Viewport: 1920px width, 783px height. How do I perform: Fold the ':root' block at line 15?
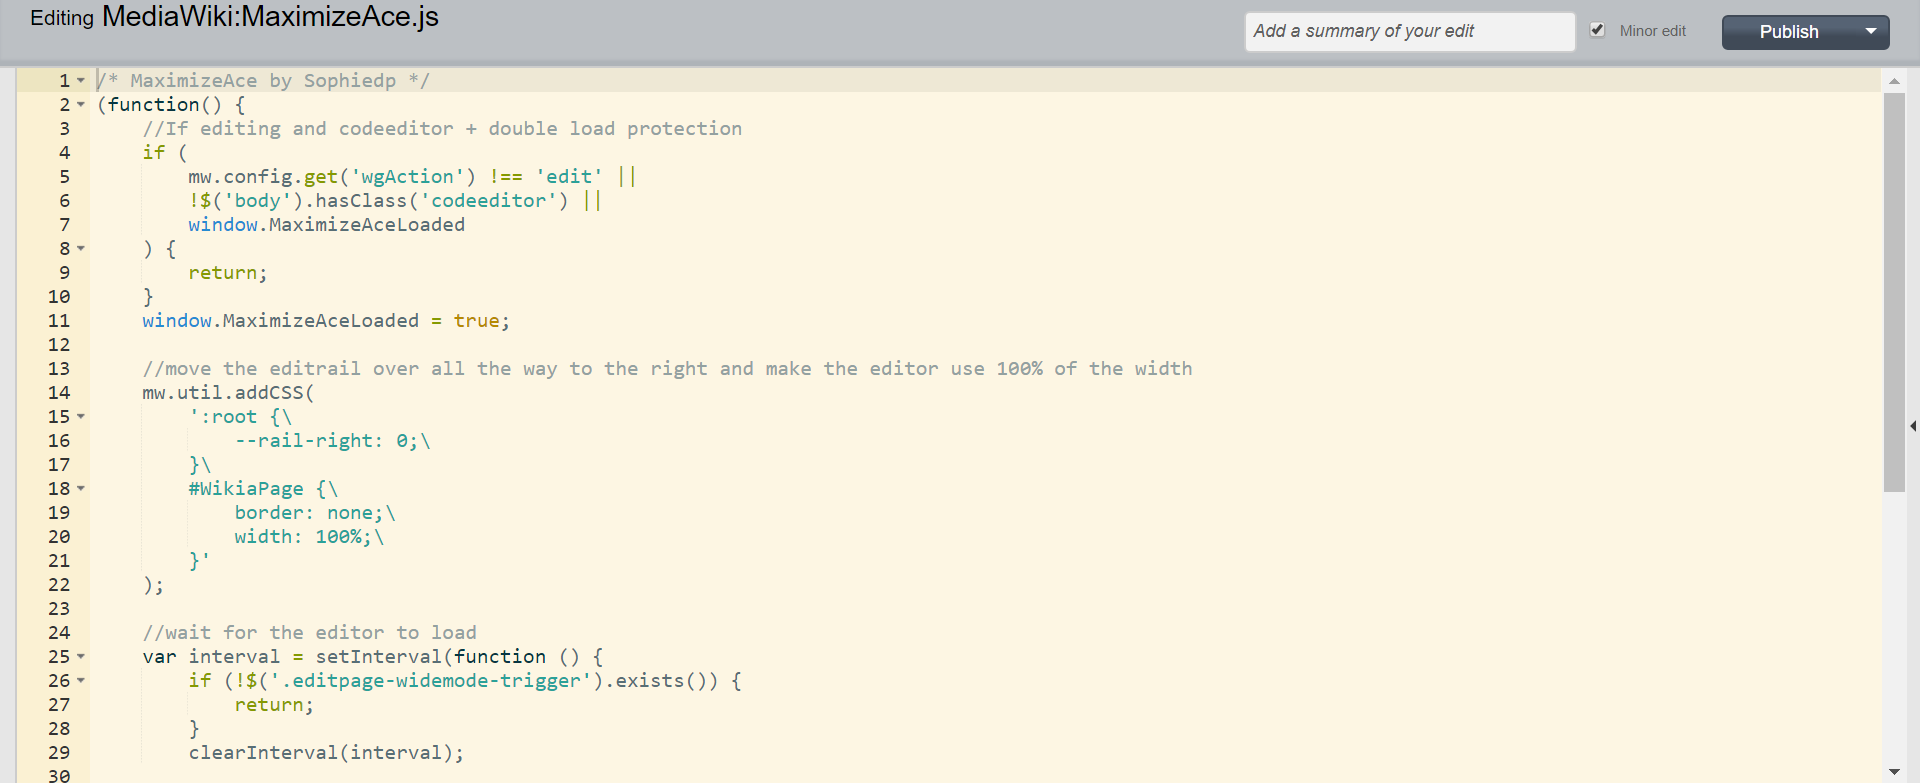tap(81, 417)
